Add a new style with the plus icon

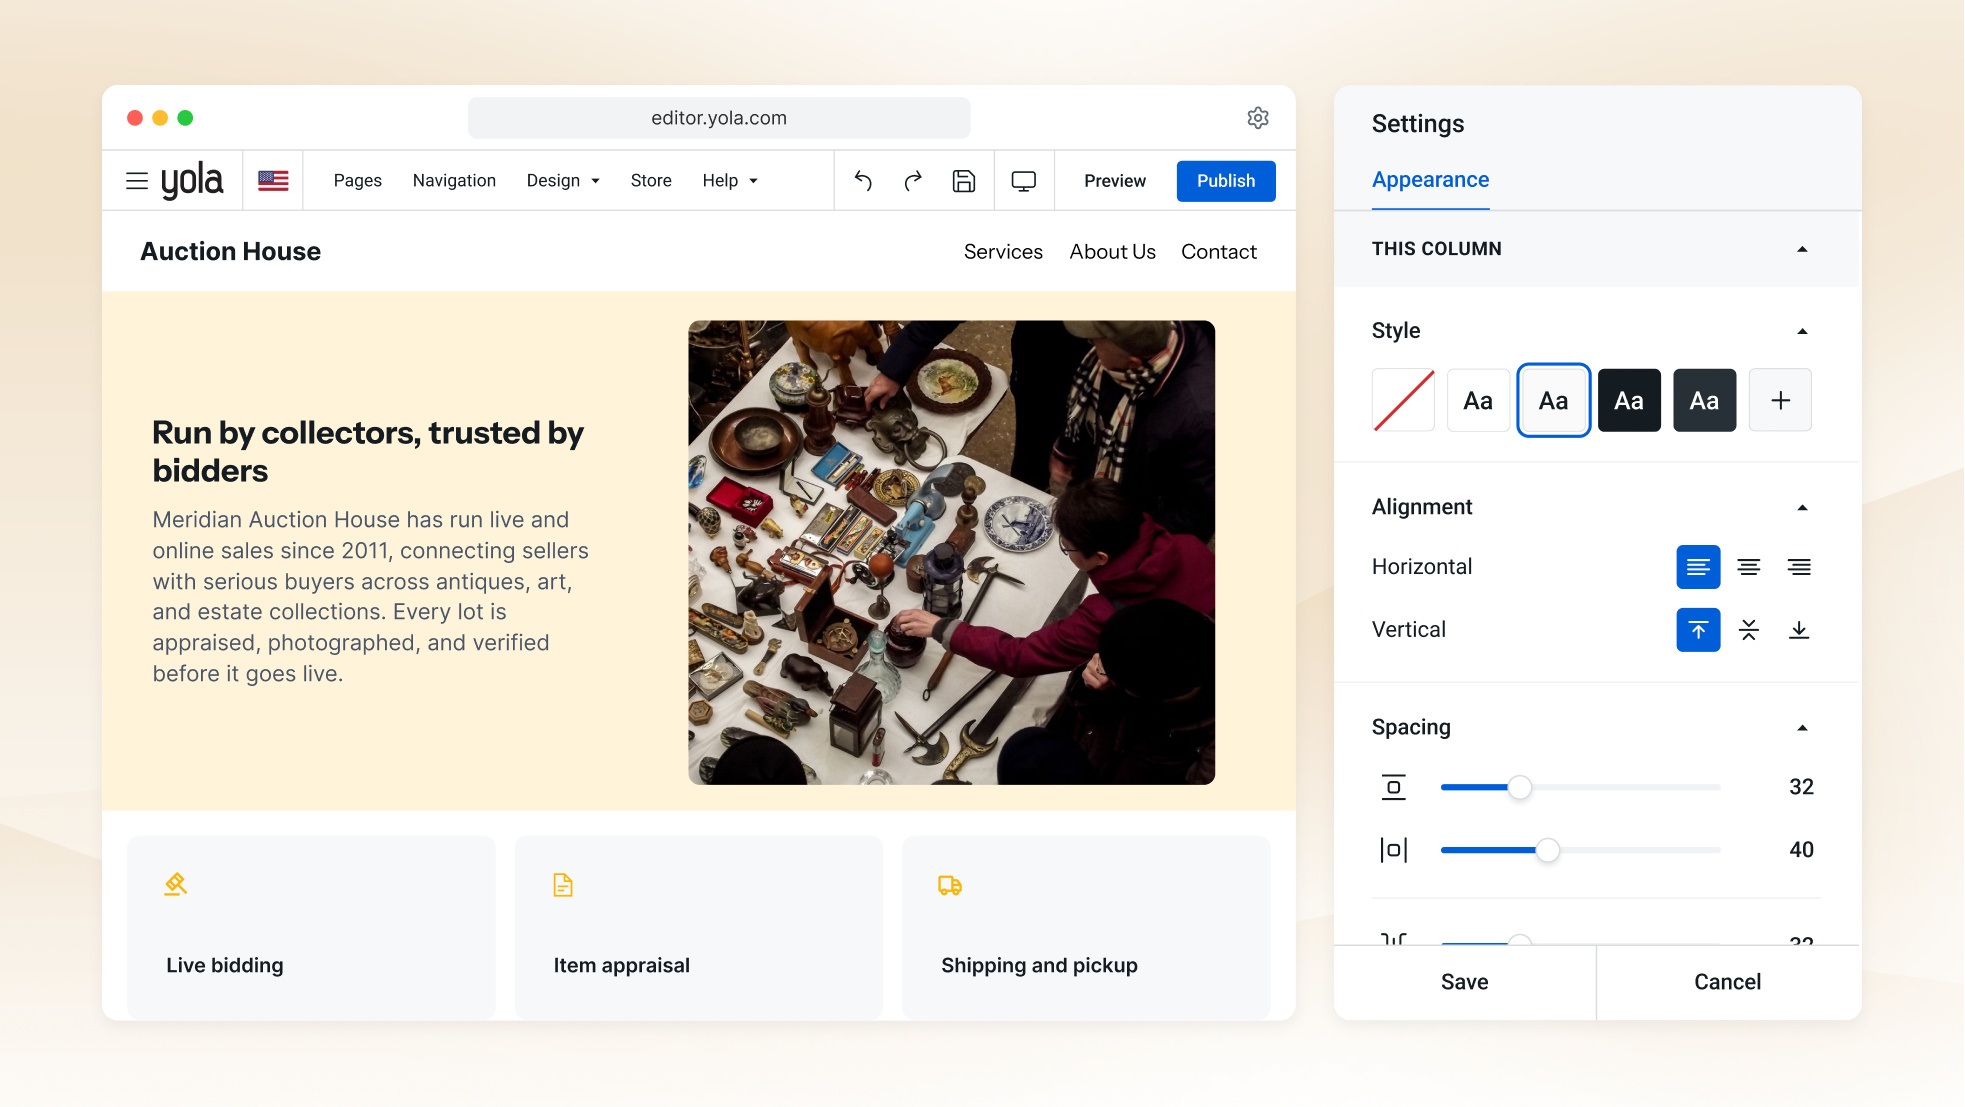[x=1780, y=401]
